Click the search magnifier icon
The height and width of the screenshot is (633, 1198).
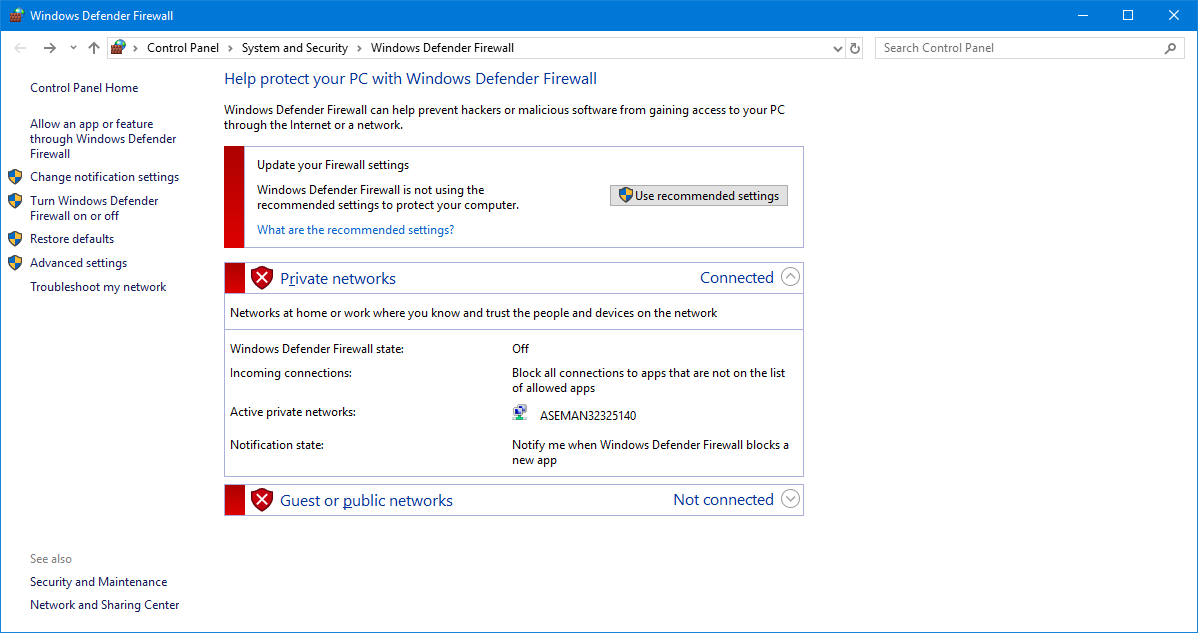pyautogui.click(x=1170, y=48)
